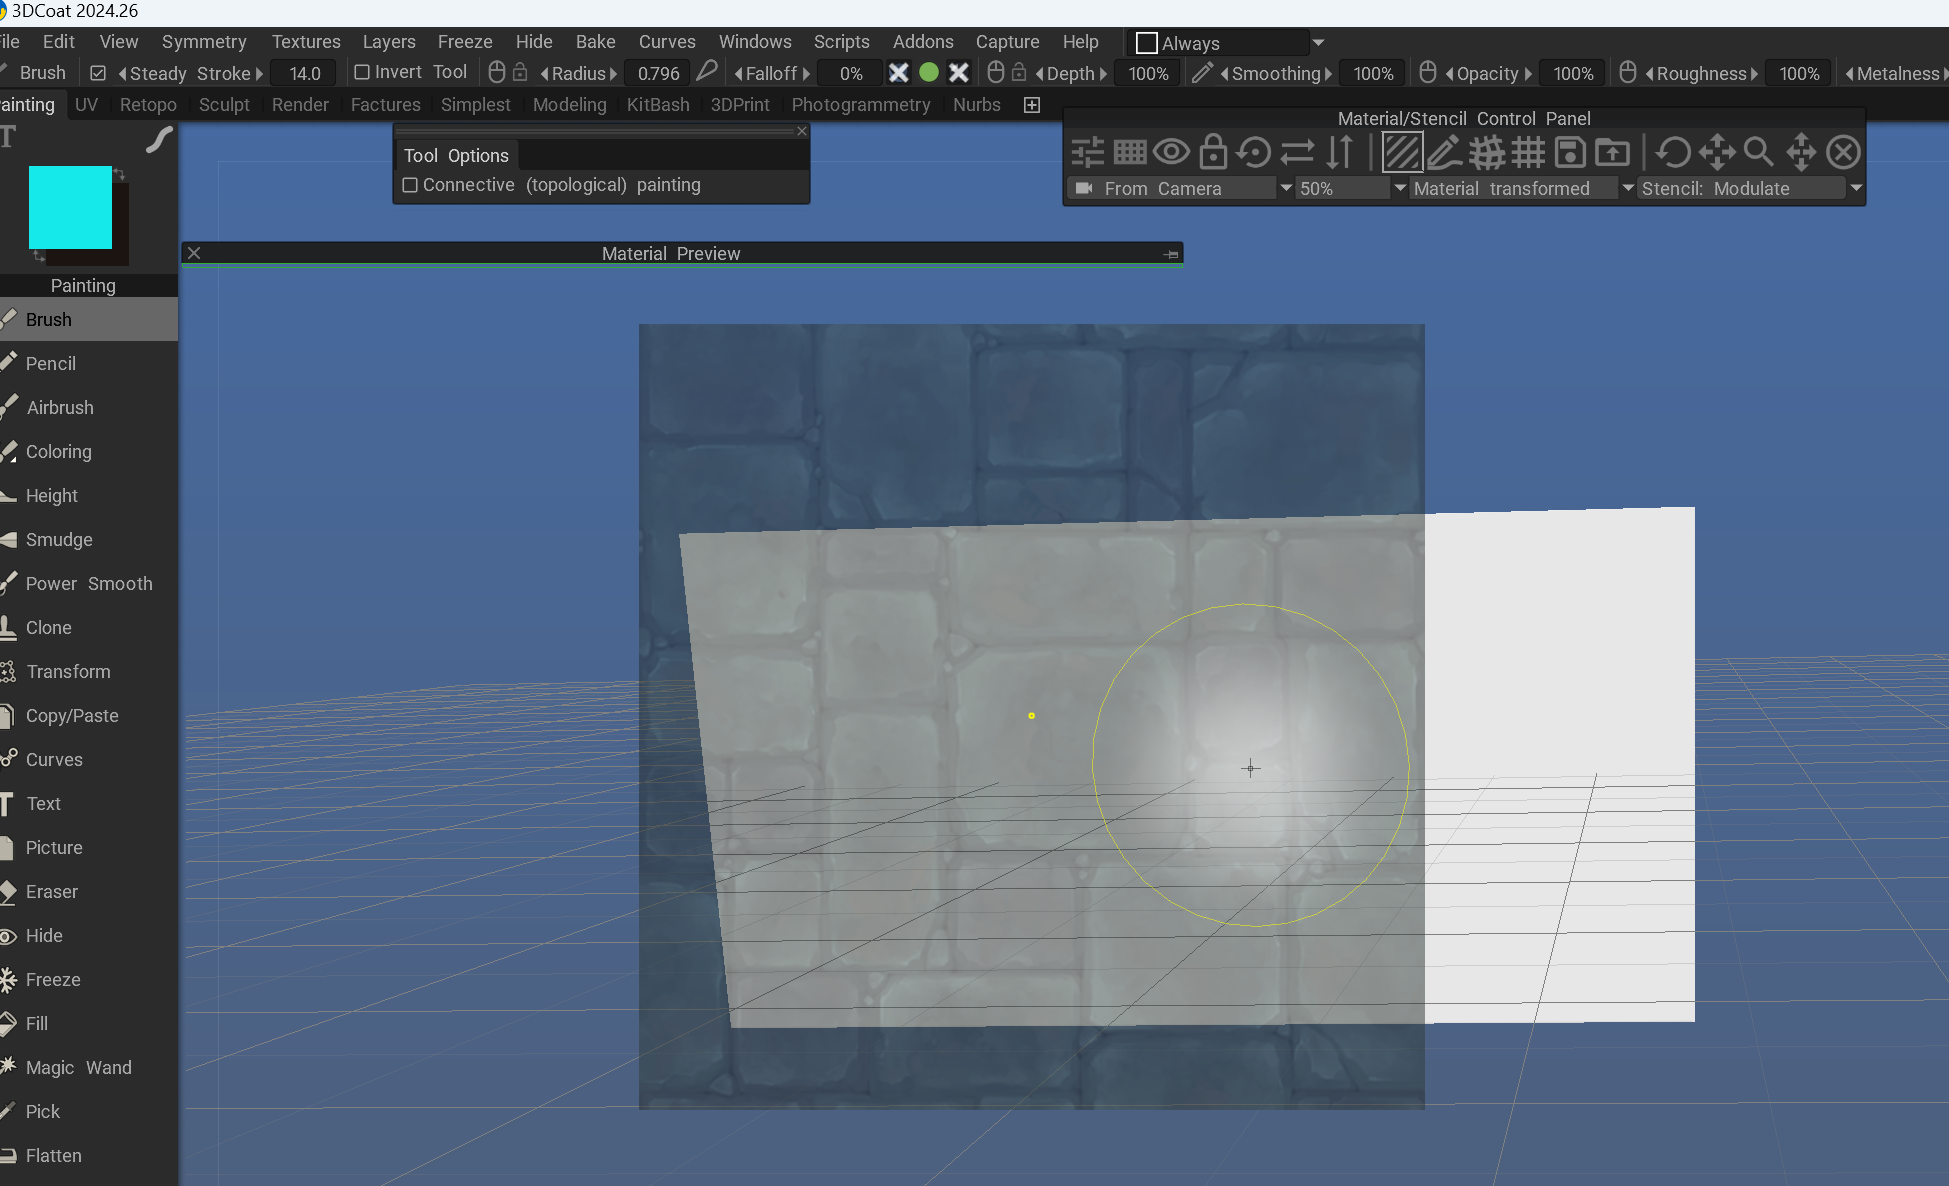Image resolution: width=1949 pixels, height=1186 pixels.
Task: Open the Textures menu
Action: pyautogui.click(x=305, y=41)
